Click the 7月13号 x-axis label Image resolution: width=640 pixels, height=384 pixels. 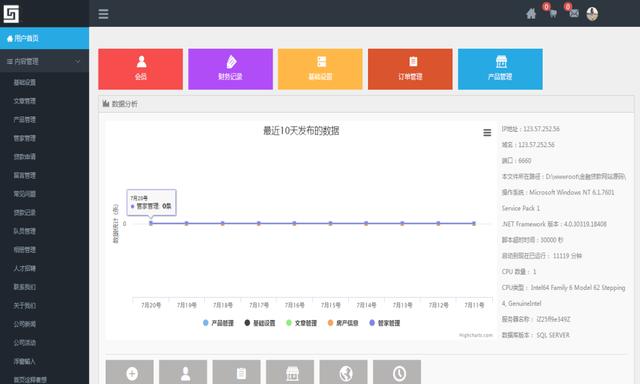(402, 305)
